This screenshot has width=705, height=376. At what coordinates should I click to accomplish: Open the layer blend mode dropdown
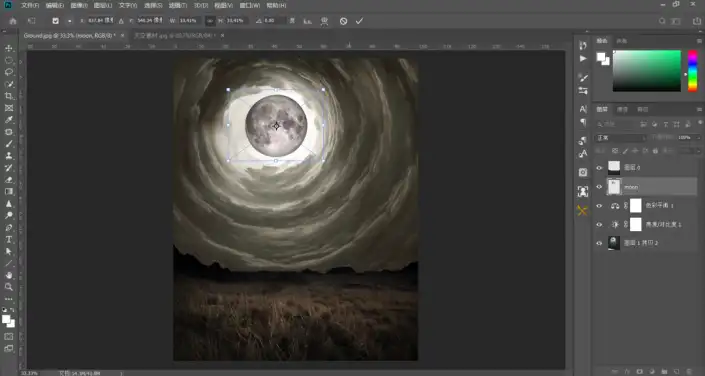coord(621,138)
